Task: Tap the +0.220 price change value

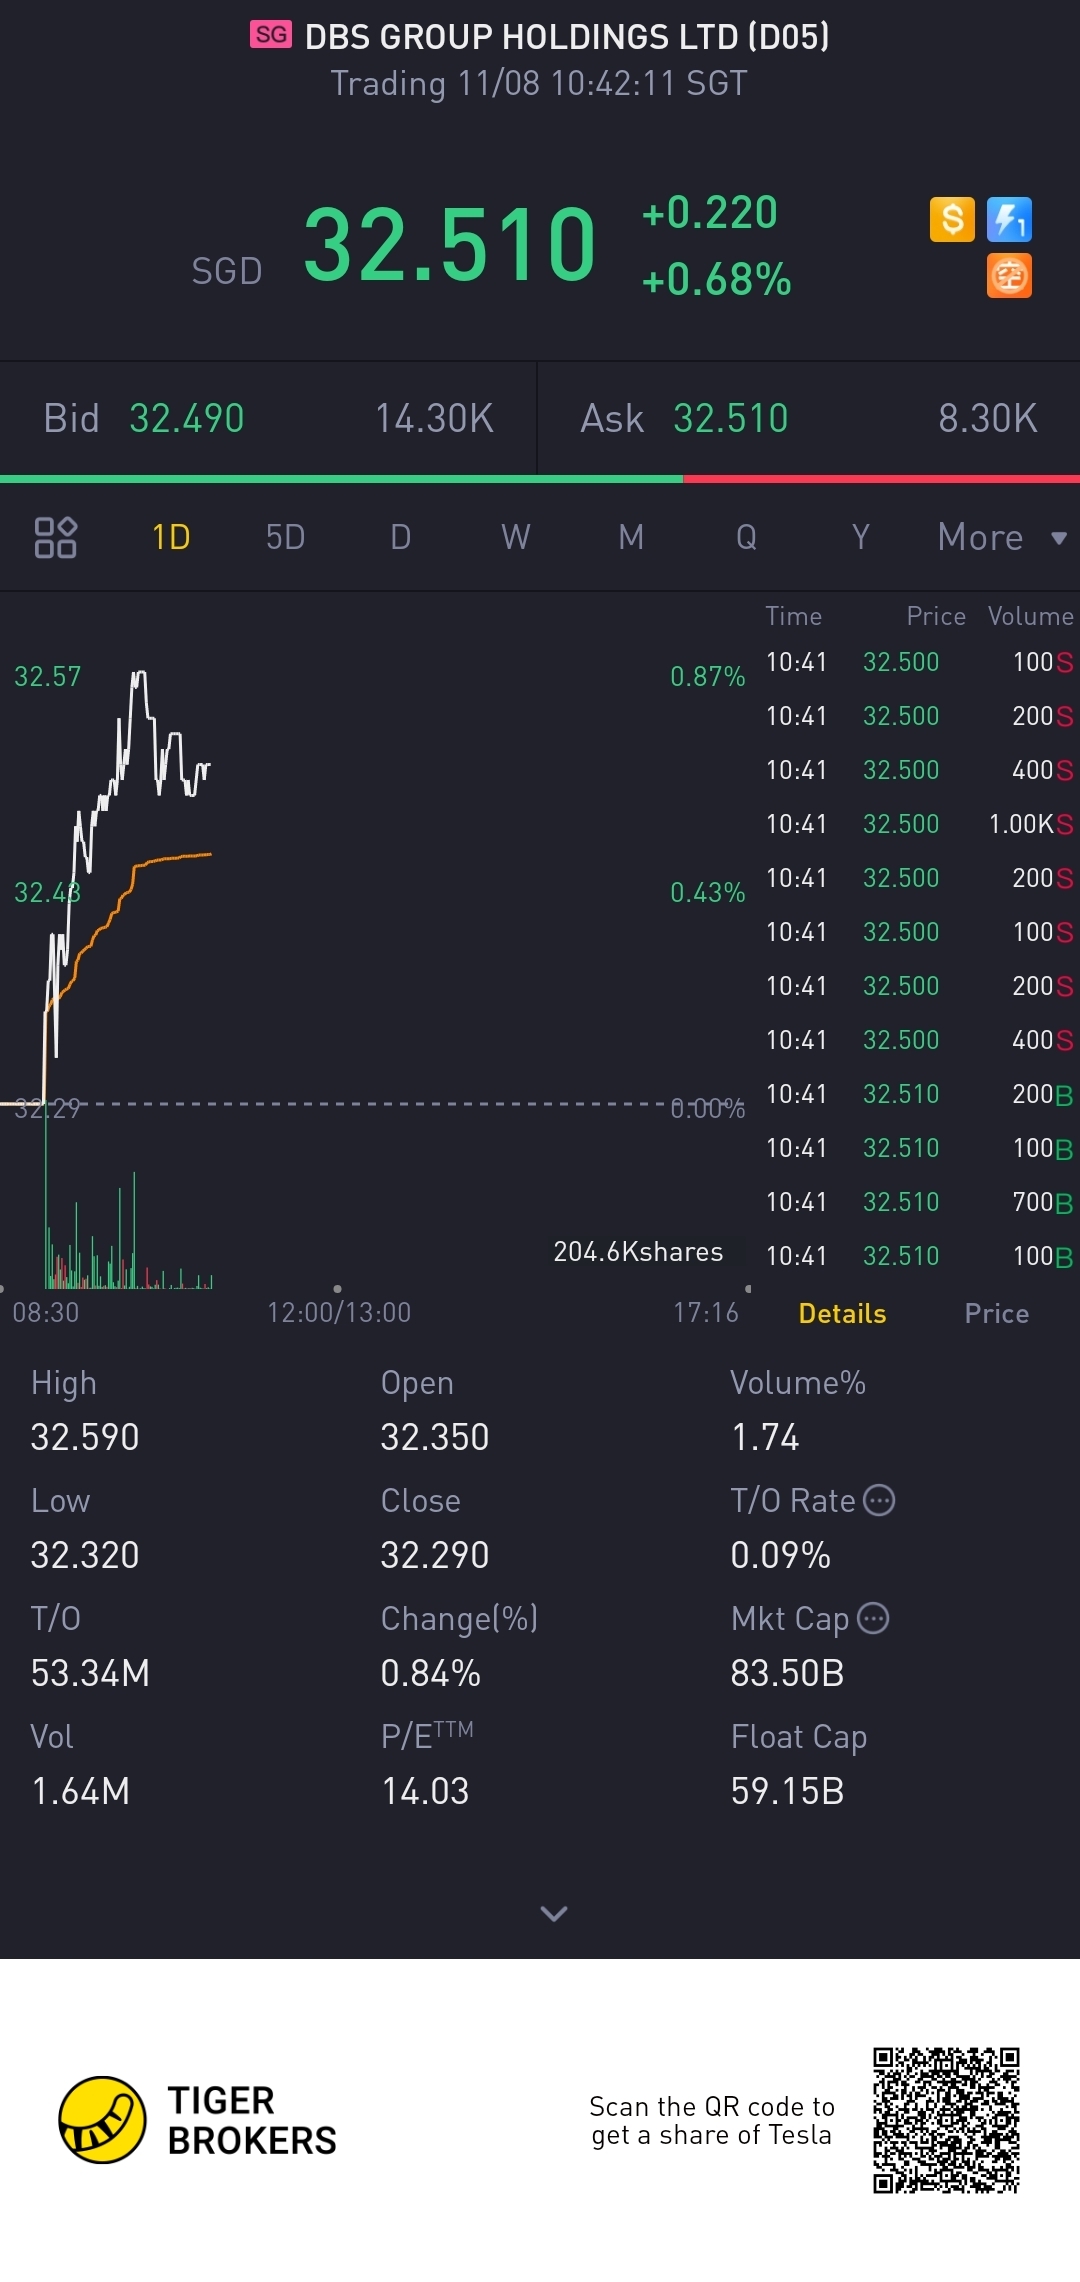Action: [x=710, y=212]
